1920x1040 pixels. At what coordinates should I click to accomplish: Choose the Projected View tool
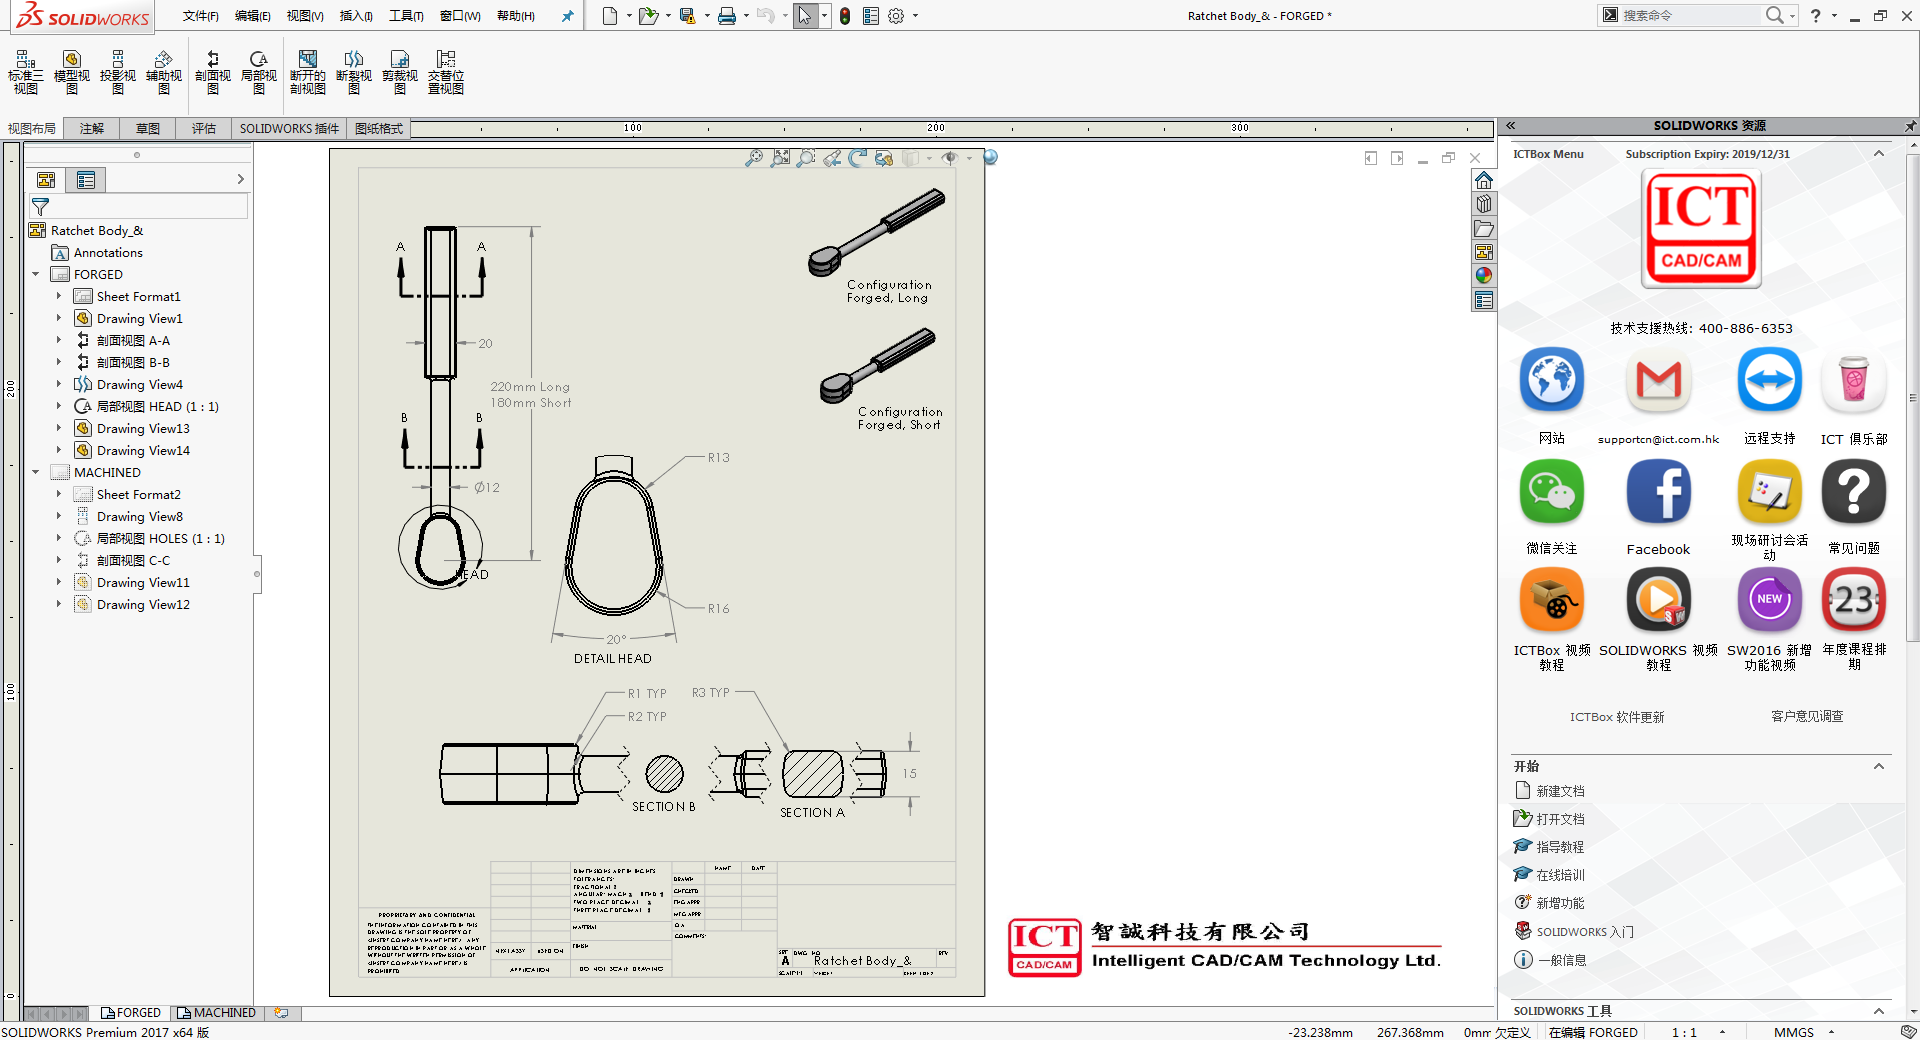click(x=118, y=72)
